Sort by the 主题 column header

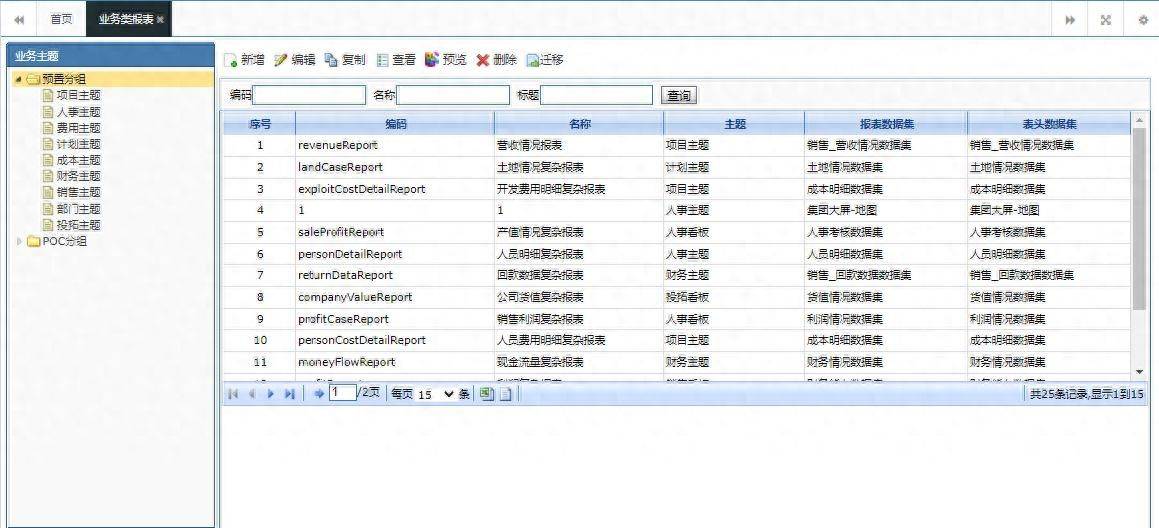point(735,124)
